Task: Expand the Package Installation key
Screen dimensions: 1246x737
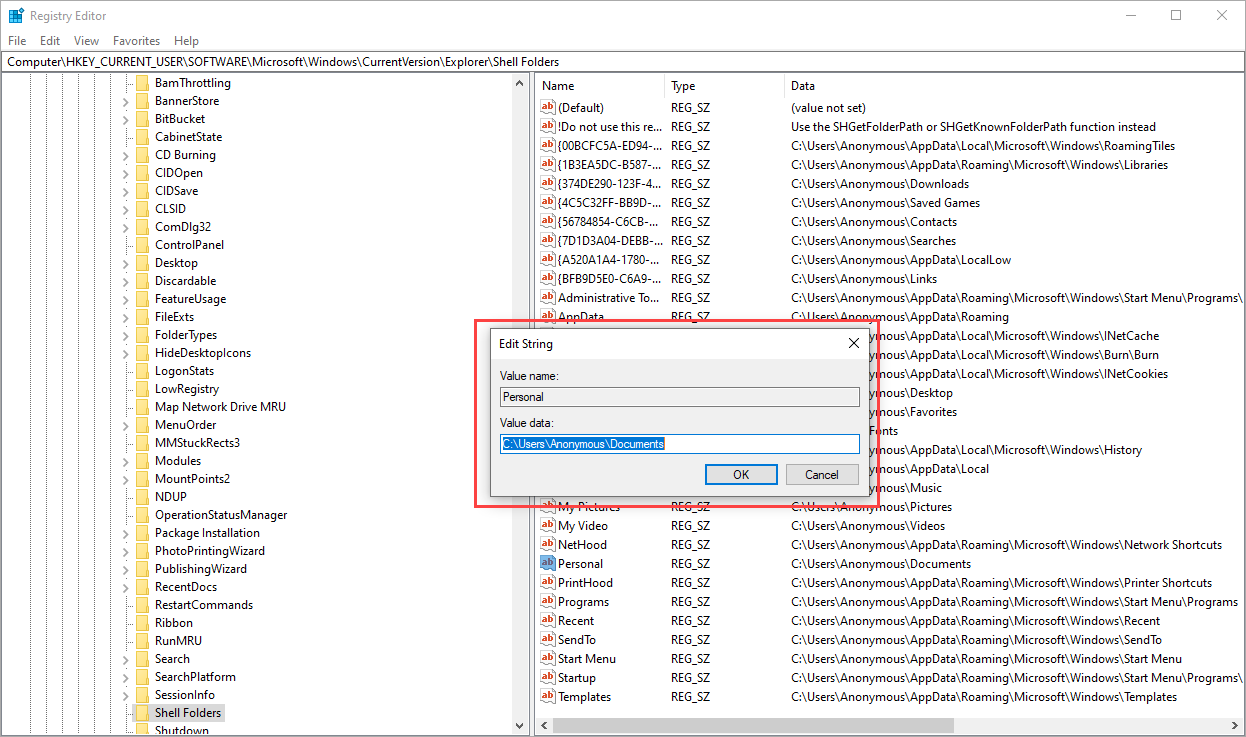Action: tap(126, 533)
